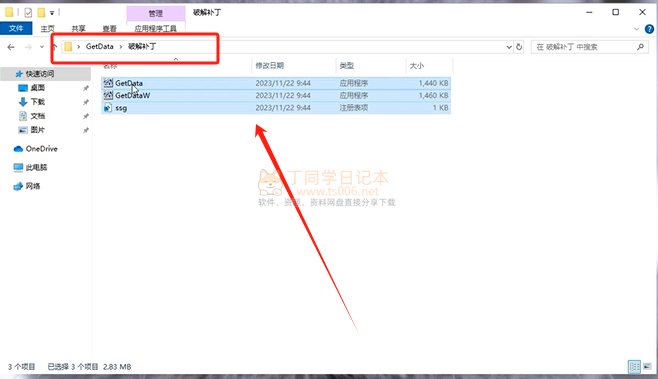The width and height of the screenshot is (658, 379).
Task: Sort by 大小 column header
Action: pyautogui.click(x=417, y=65)
